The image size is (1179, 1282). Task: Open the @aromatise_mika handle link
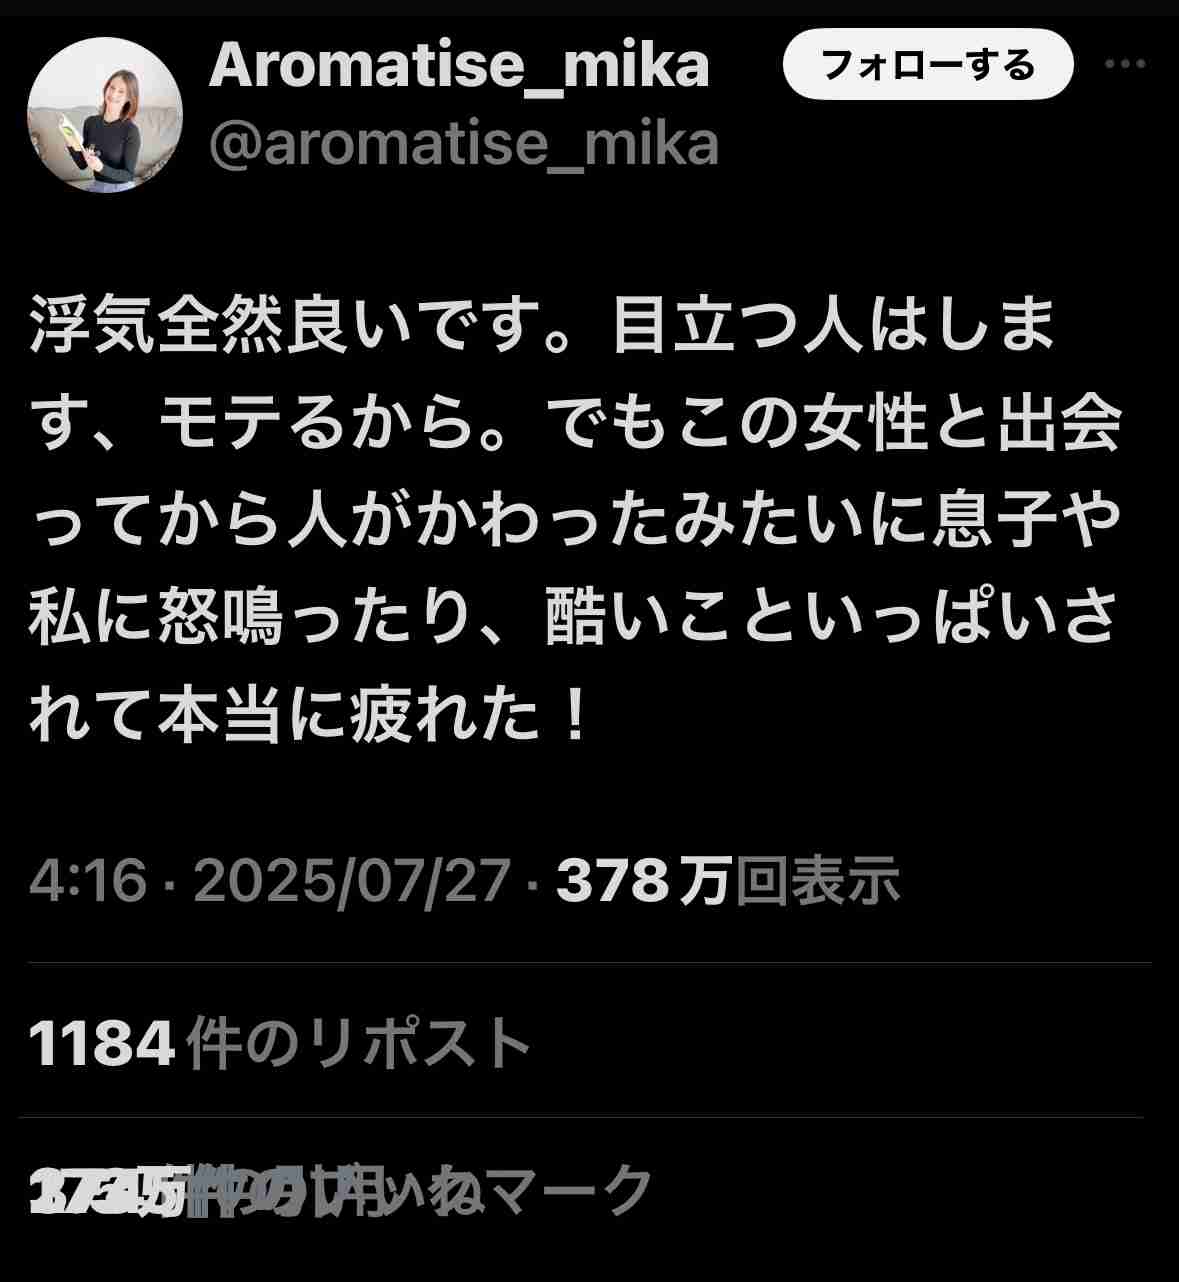coord(464,144)
